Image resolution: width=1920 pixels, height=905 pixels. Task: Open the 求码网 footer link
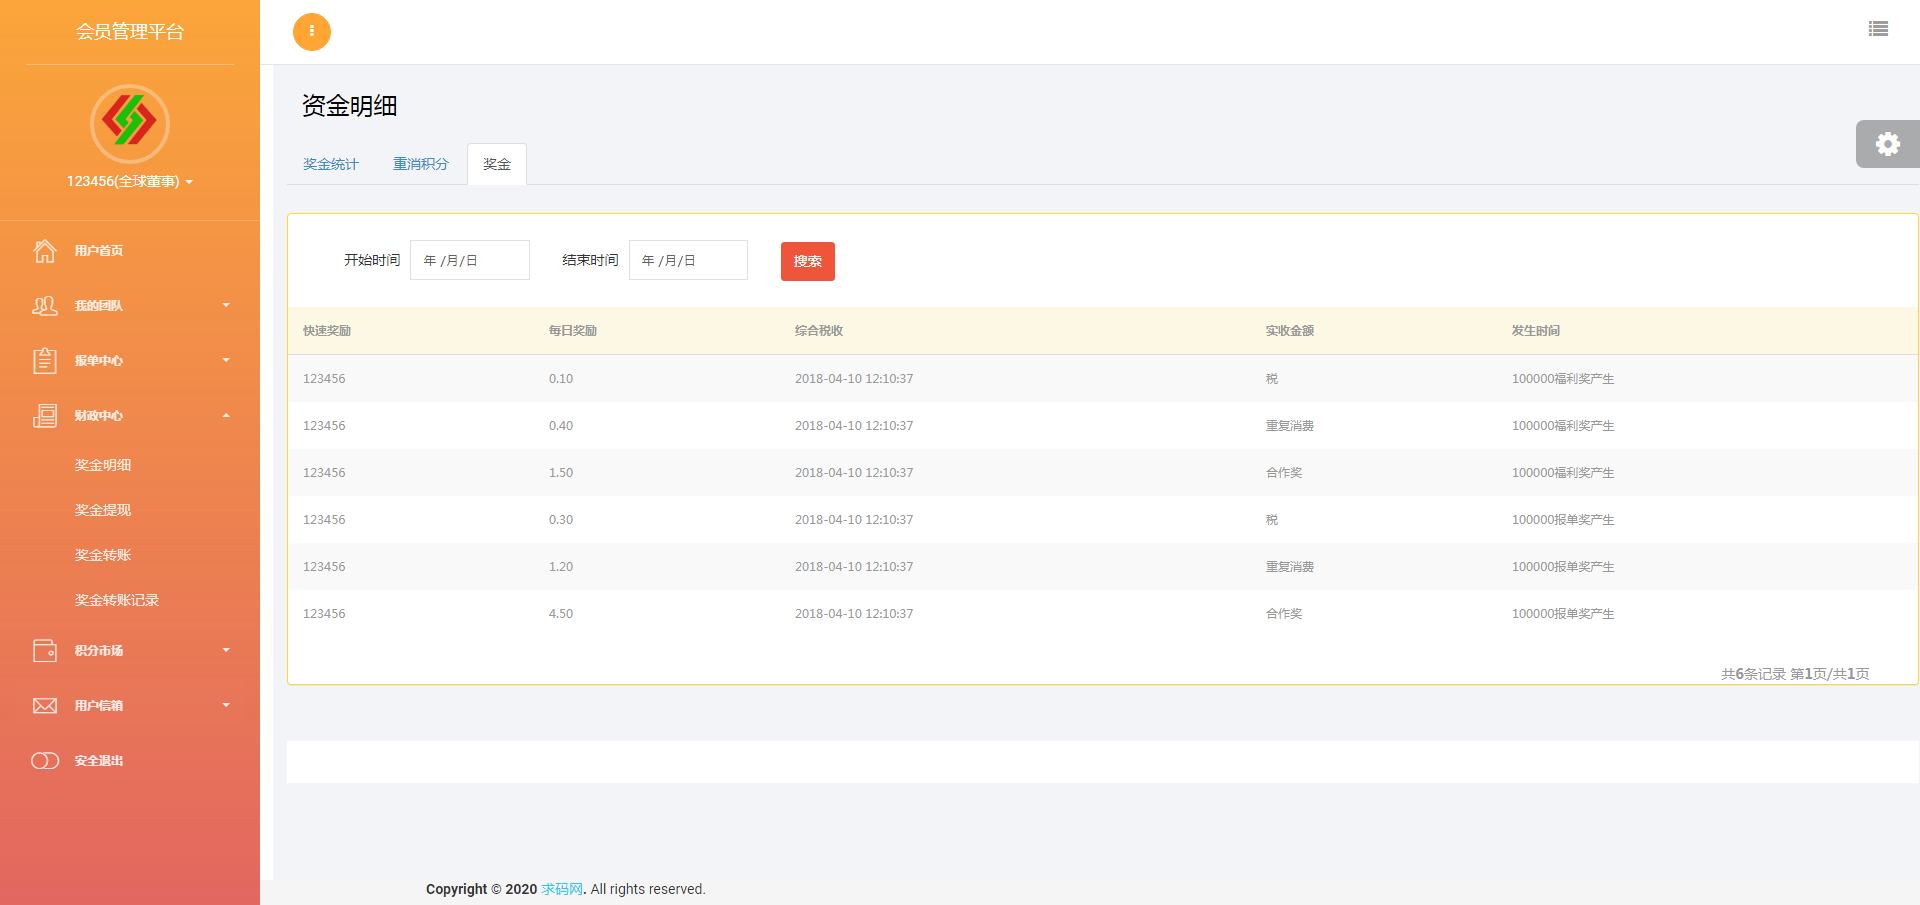[x=561, y=889]
